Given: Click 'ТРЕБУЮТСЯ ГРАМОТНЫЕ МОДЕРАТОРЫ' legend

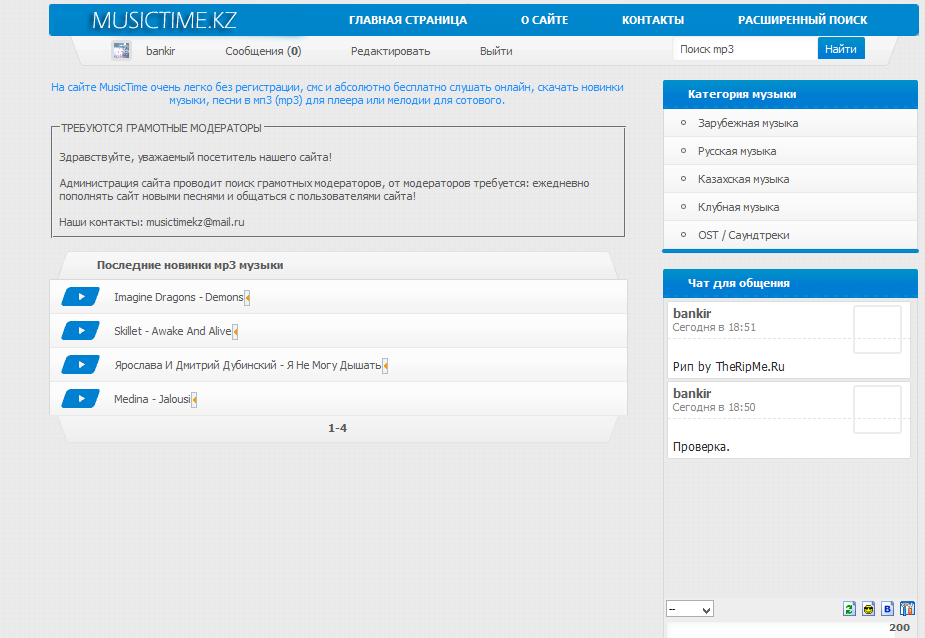Looking at the screenshot, I should click(x=161, y=128).
